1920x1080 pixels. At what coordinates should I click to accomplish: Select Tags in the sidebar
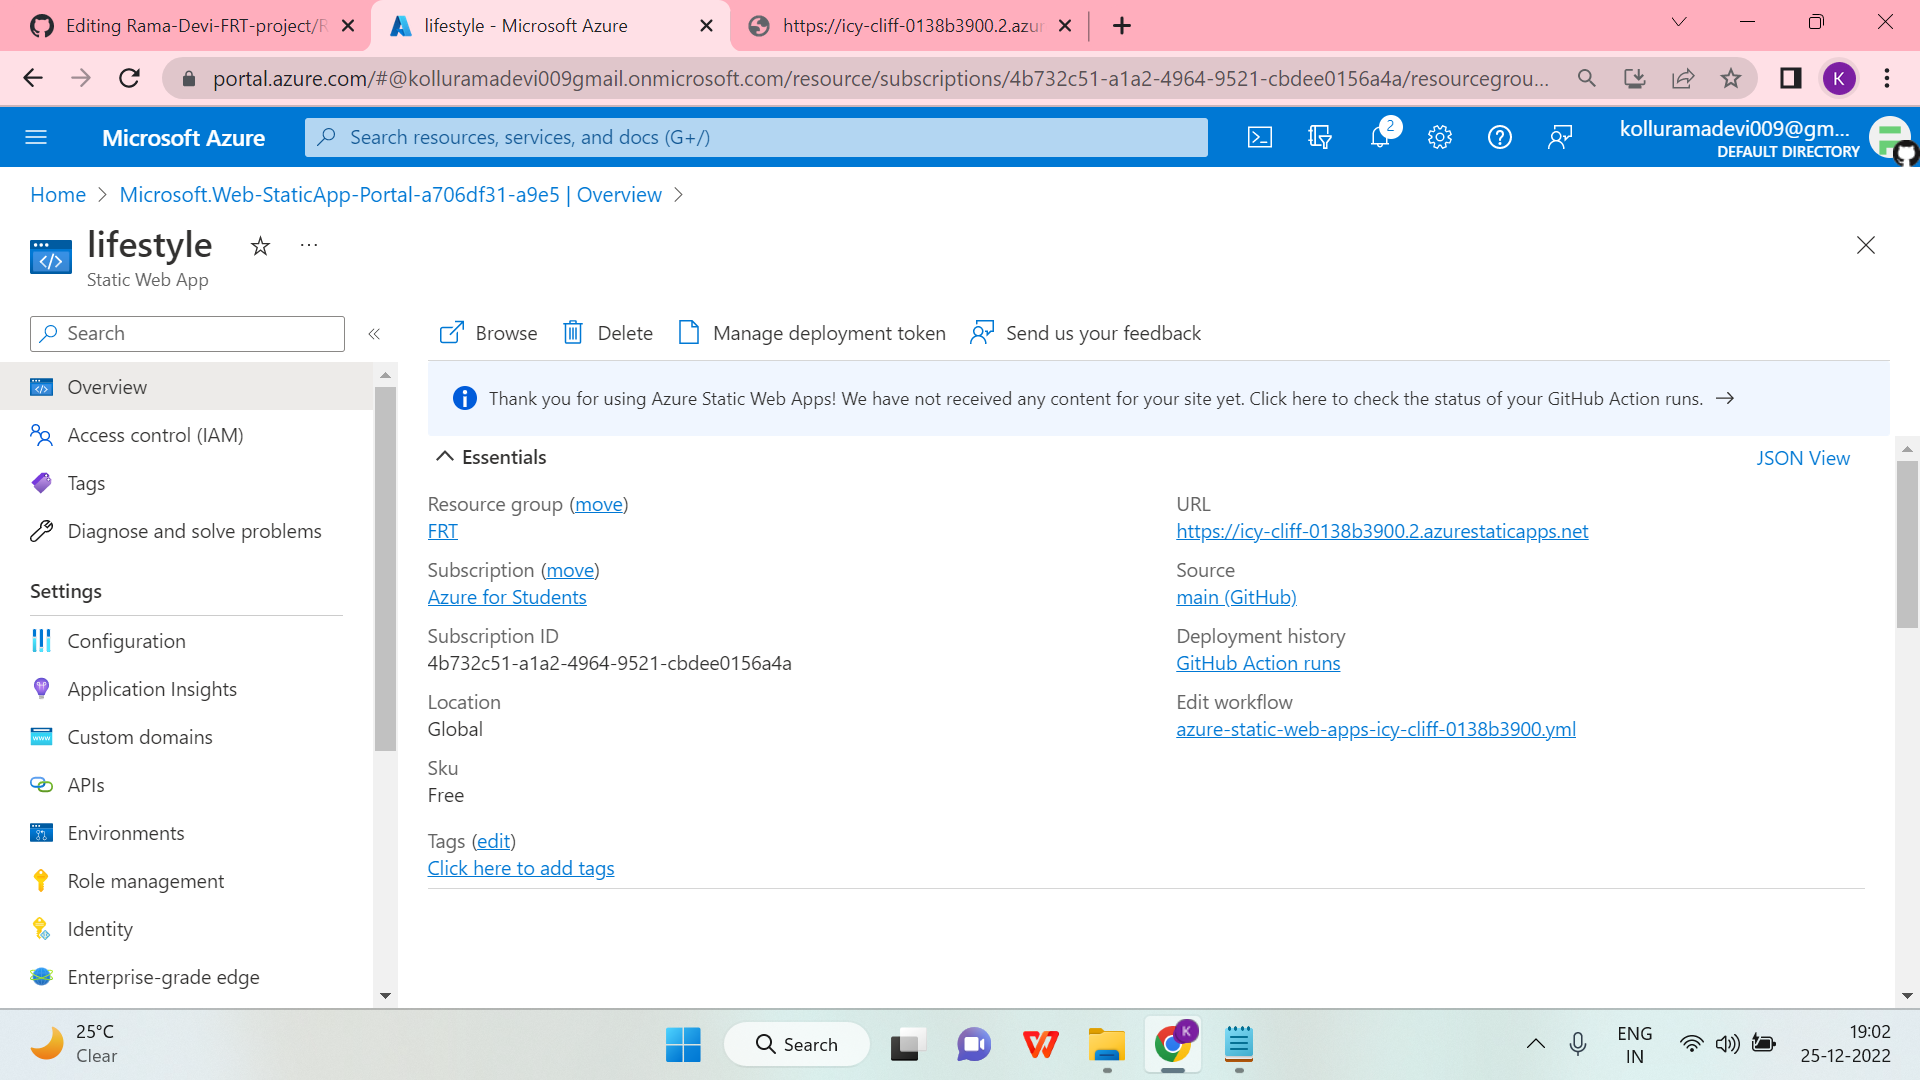coord(86,483)
